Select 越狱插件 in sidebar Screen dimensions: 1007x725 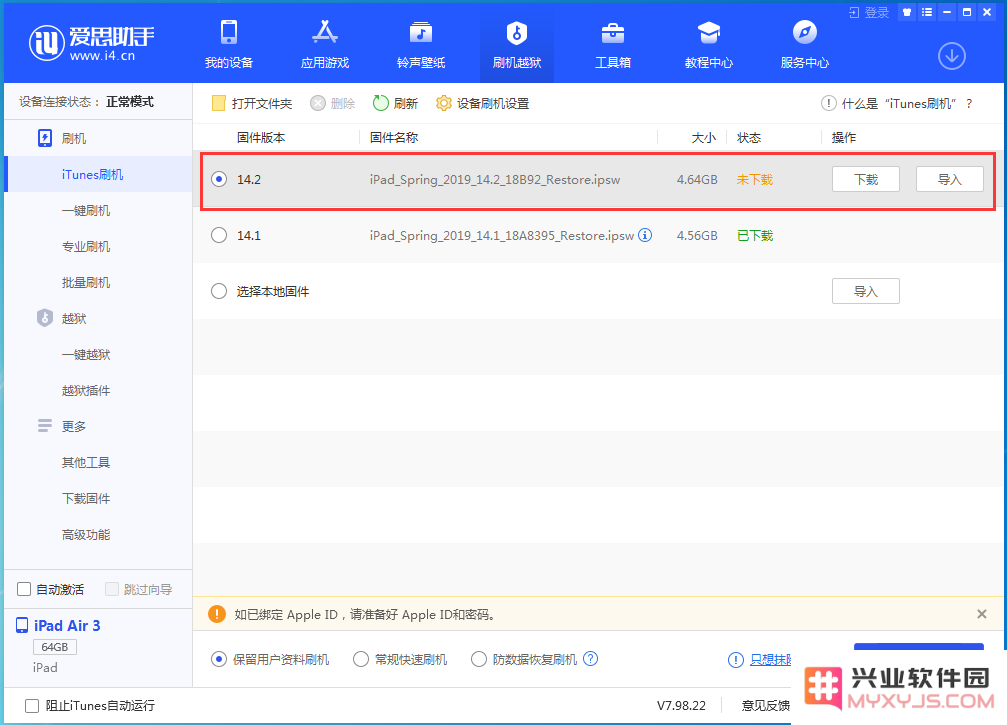pos(86,390)
